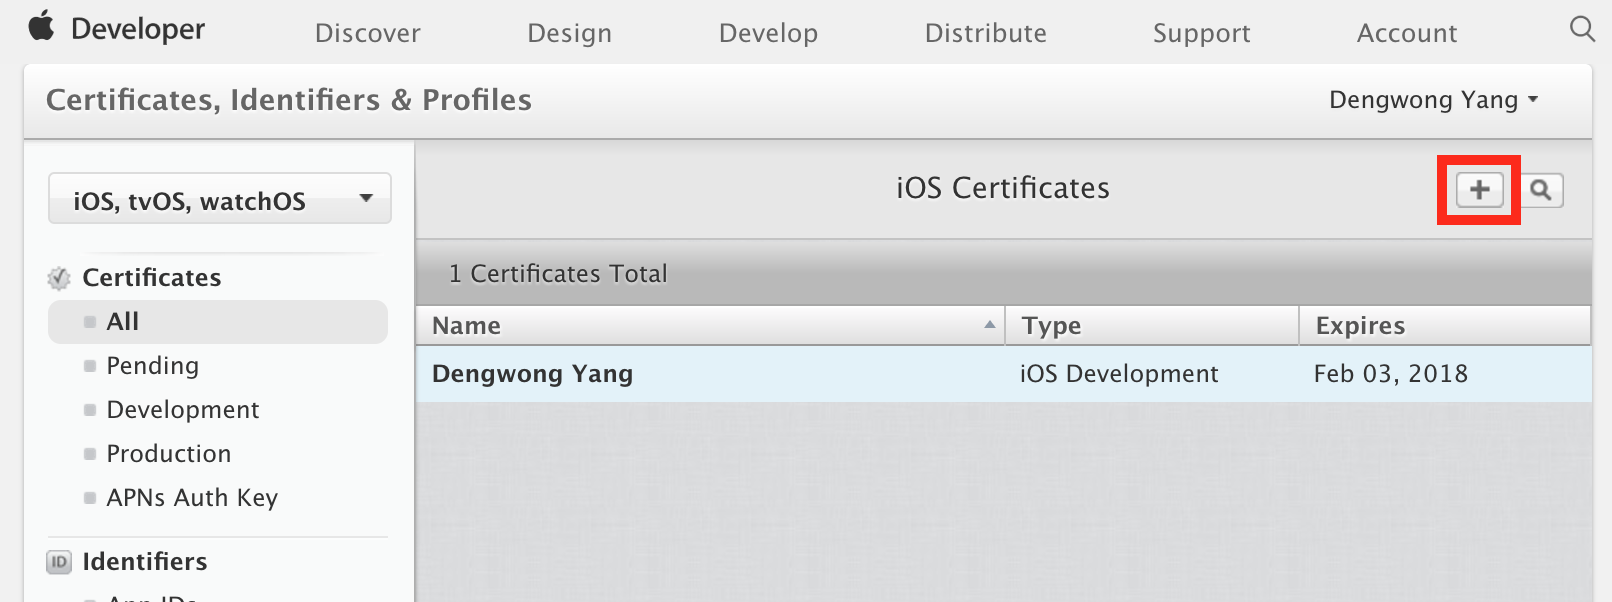
Task: Open the iOS, tvOS, watchOS platform dropdown
Action: pos(219,199)
